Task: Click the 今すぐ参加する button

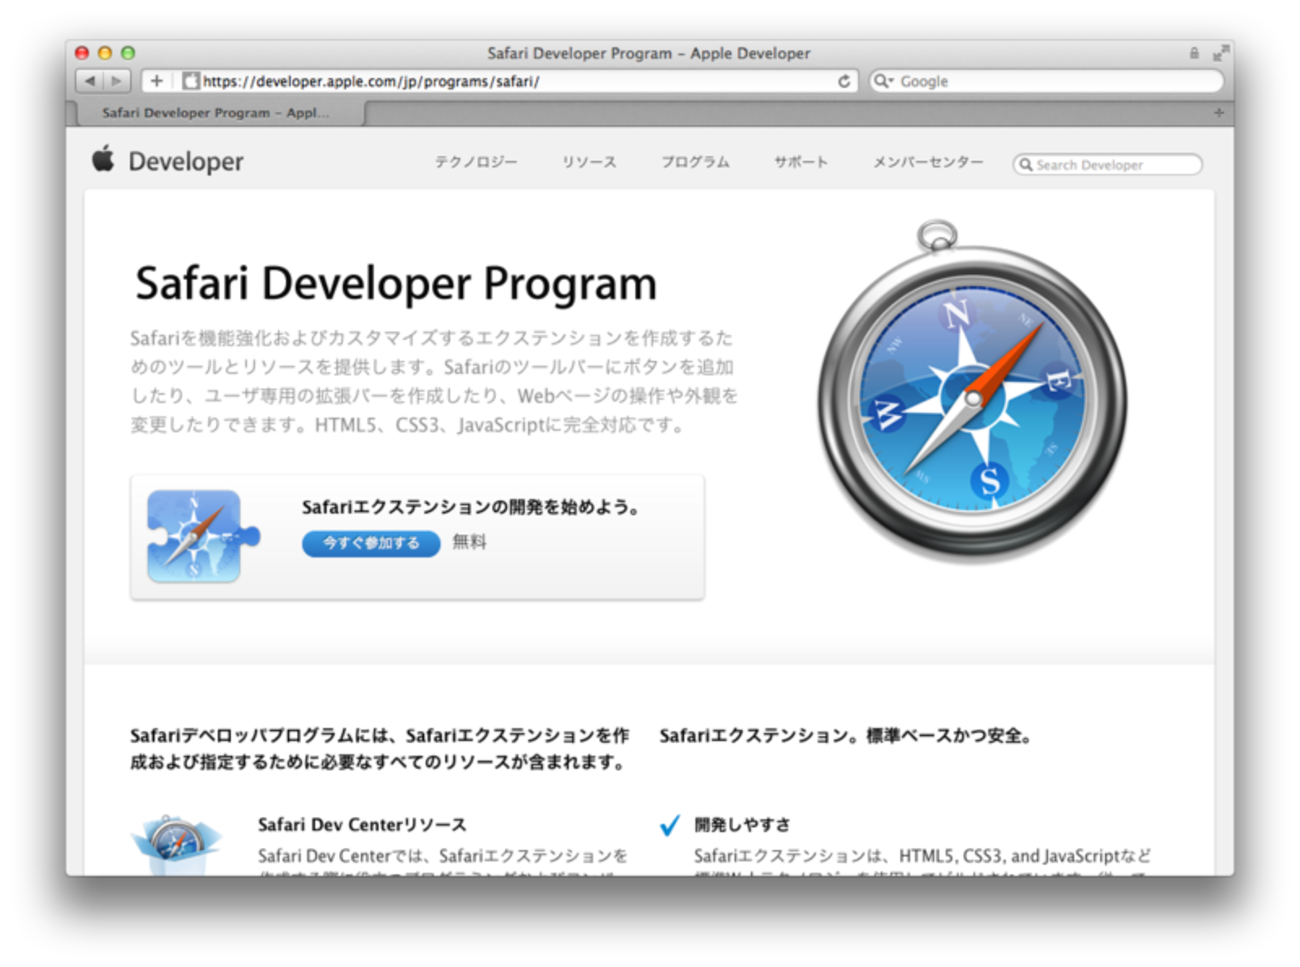Action: click(x=371, y=543)
